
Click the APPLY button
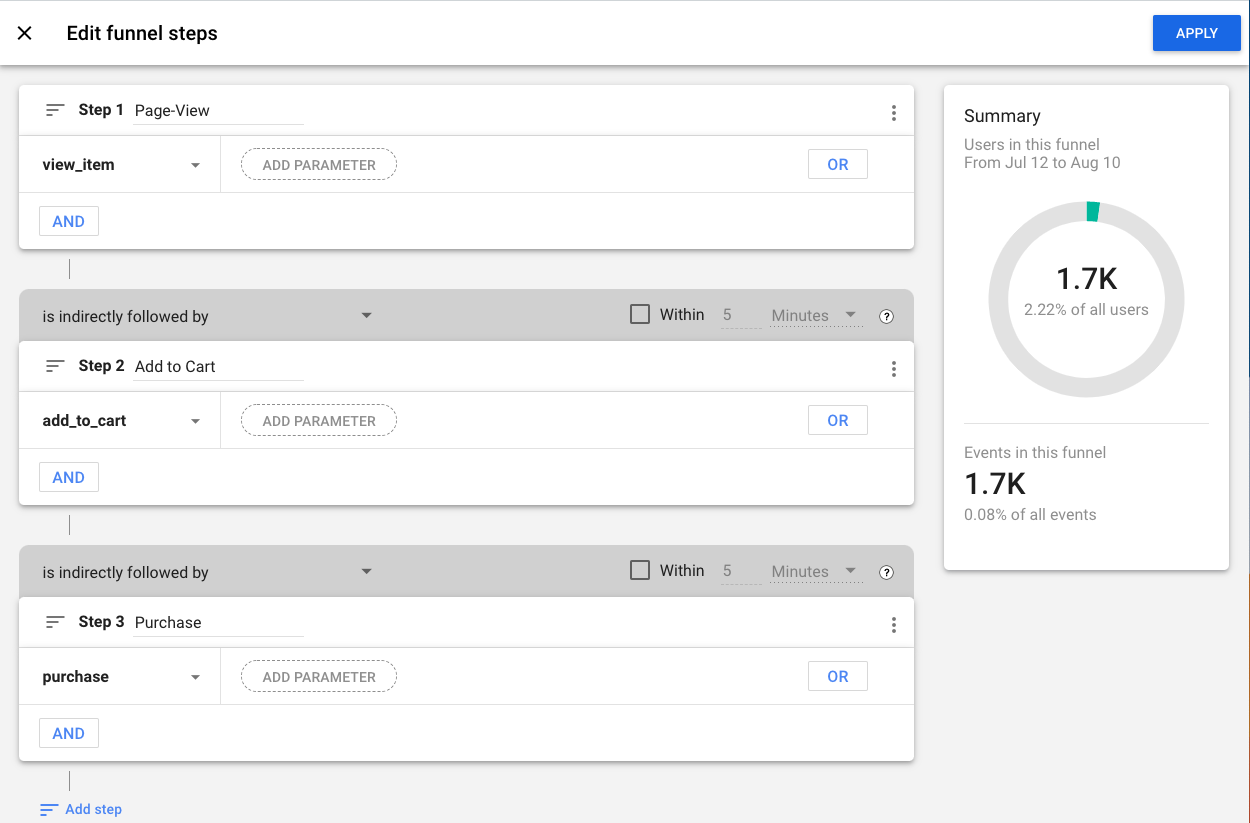(1196, 32)
